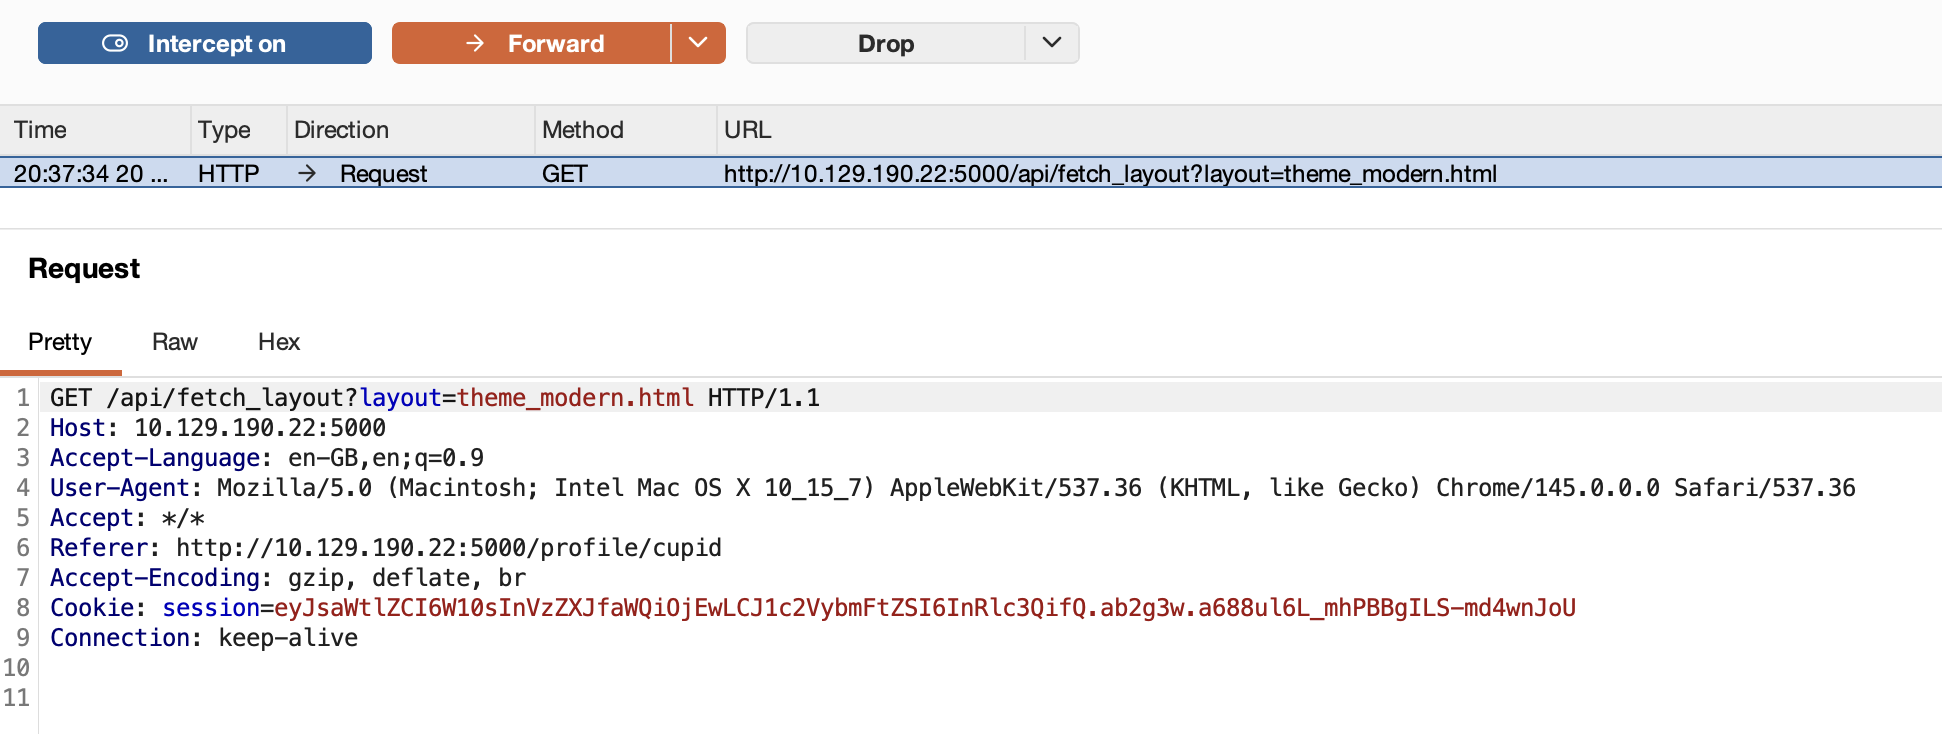The width and height of the screenshot is (1942, 734).
Task: Click the session cookie value in request
Action: (924, 608)
